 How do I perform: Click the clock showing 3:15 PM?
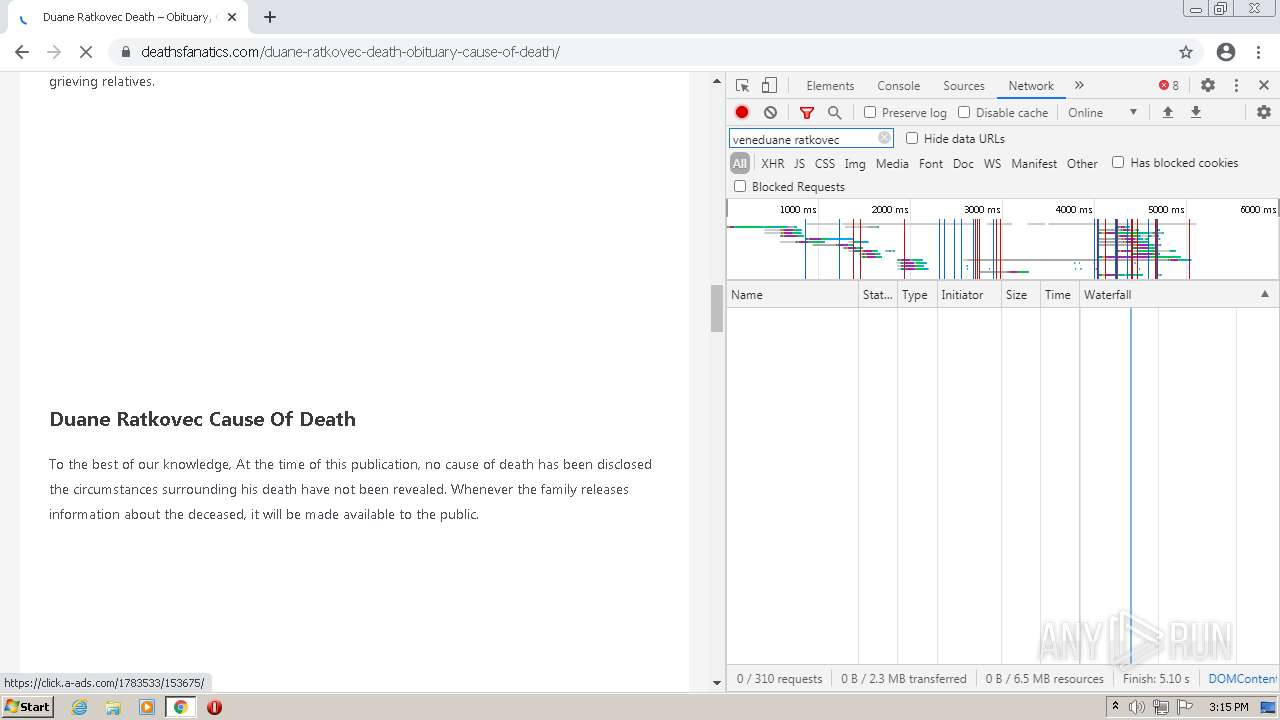[1228, 707]
